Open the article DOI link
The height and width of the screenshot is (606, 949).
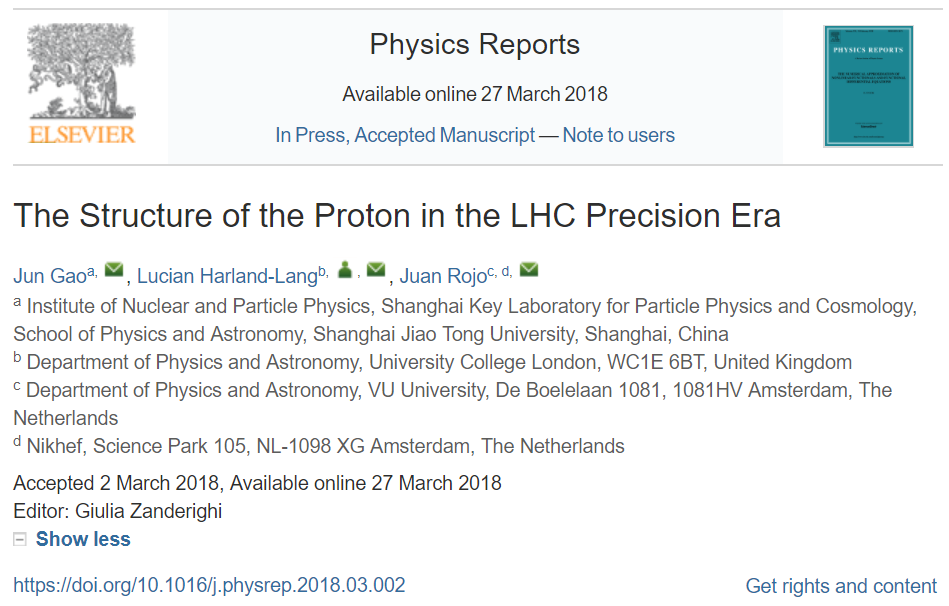209,585
